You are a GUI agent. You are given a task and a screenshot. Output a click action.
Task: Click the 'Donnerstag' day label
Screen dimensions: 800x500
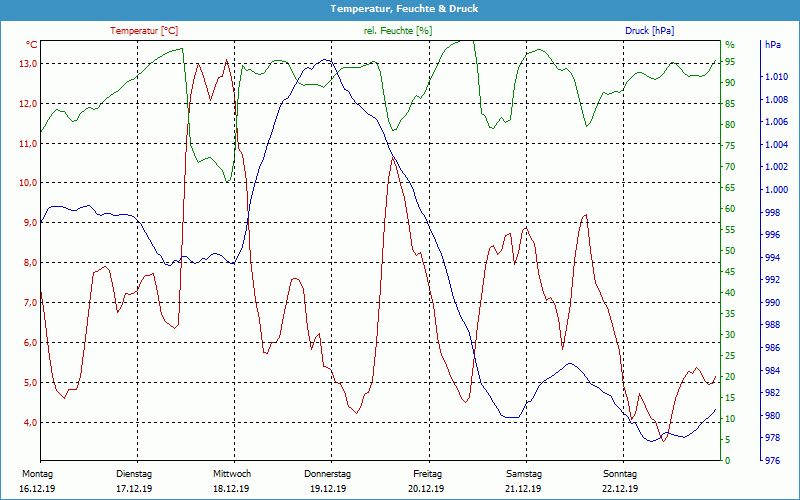pyautogui.click(x=328, y=474)
